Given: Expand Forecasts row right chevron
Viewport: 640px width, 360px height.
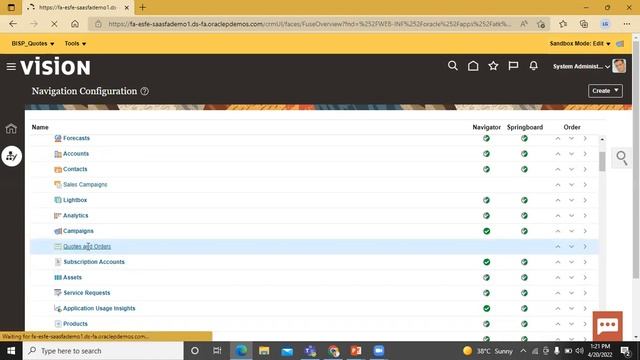Looking at the screenshot, I should [585, 138].
